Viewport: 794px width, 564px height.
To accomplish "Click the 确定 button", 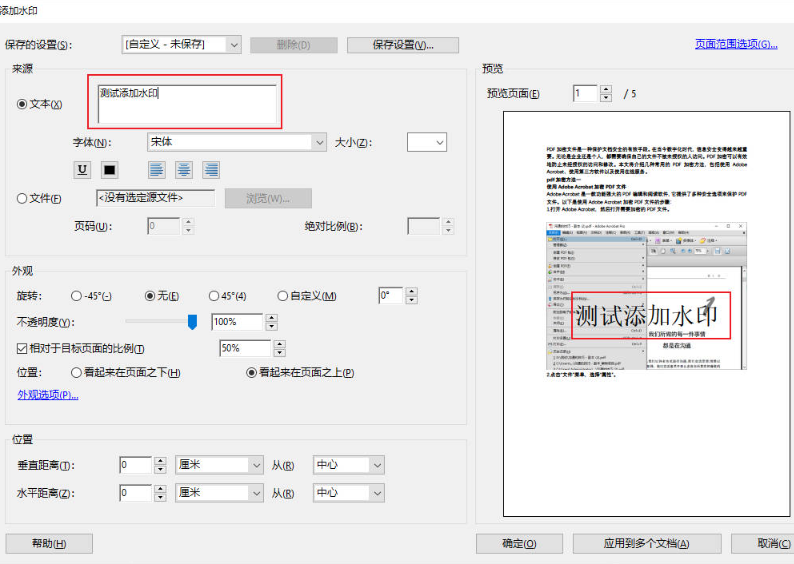I will point(519,544).
